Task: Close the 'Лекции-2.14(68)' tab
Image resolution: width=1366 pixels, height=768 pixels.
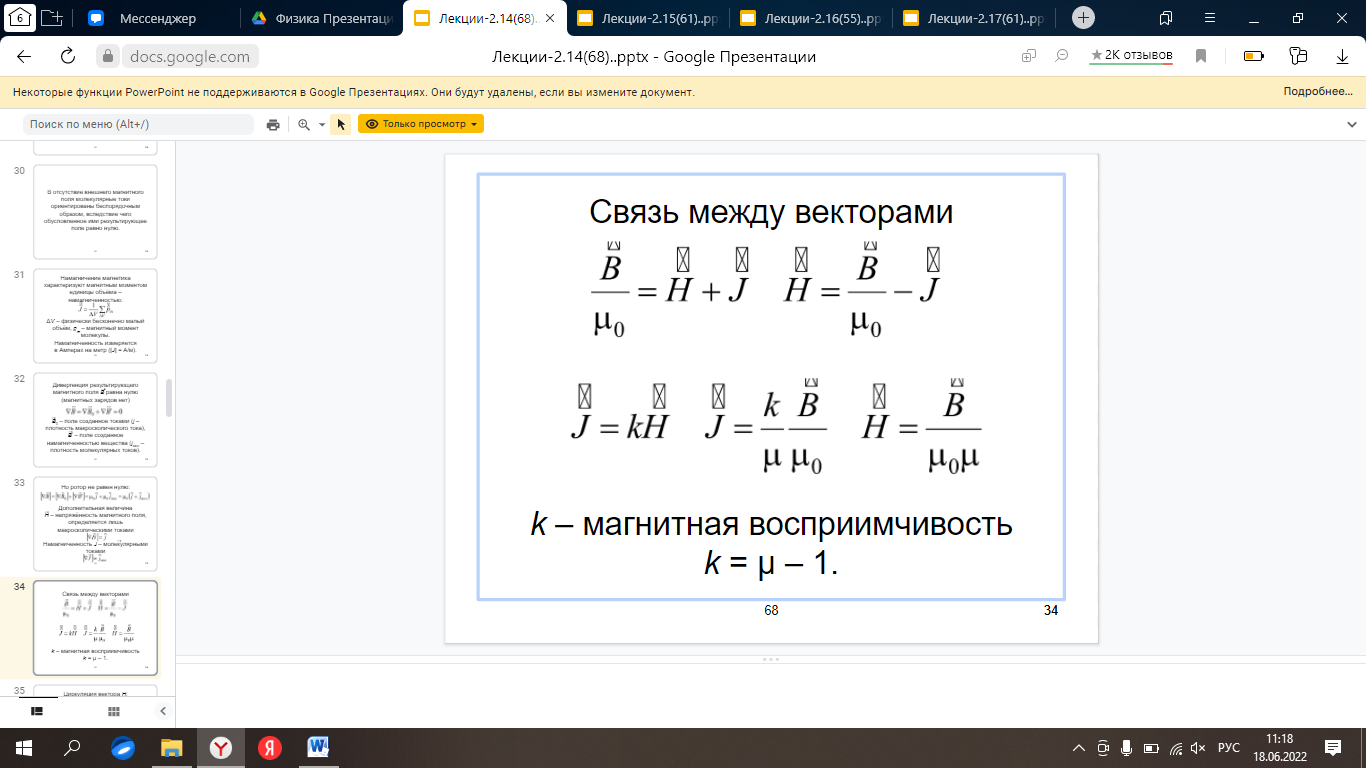Action: (x=550, y=18)
